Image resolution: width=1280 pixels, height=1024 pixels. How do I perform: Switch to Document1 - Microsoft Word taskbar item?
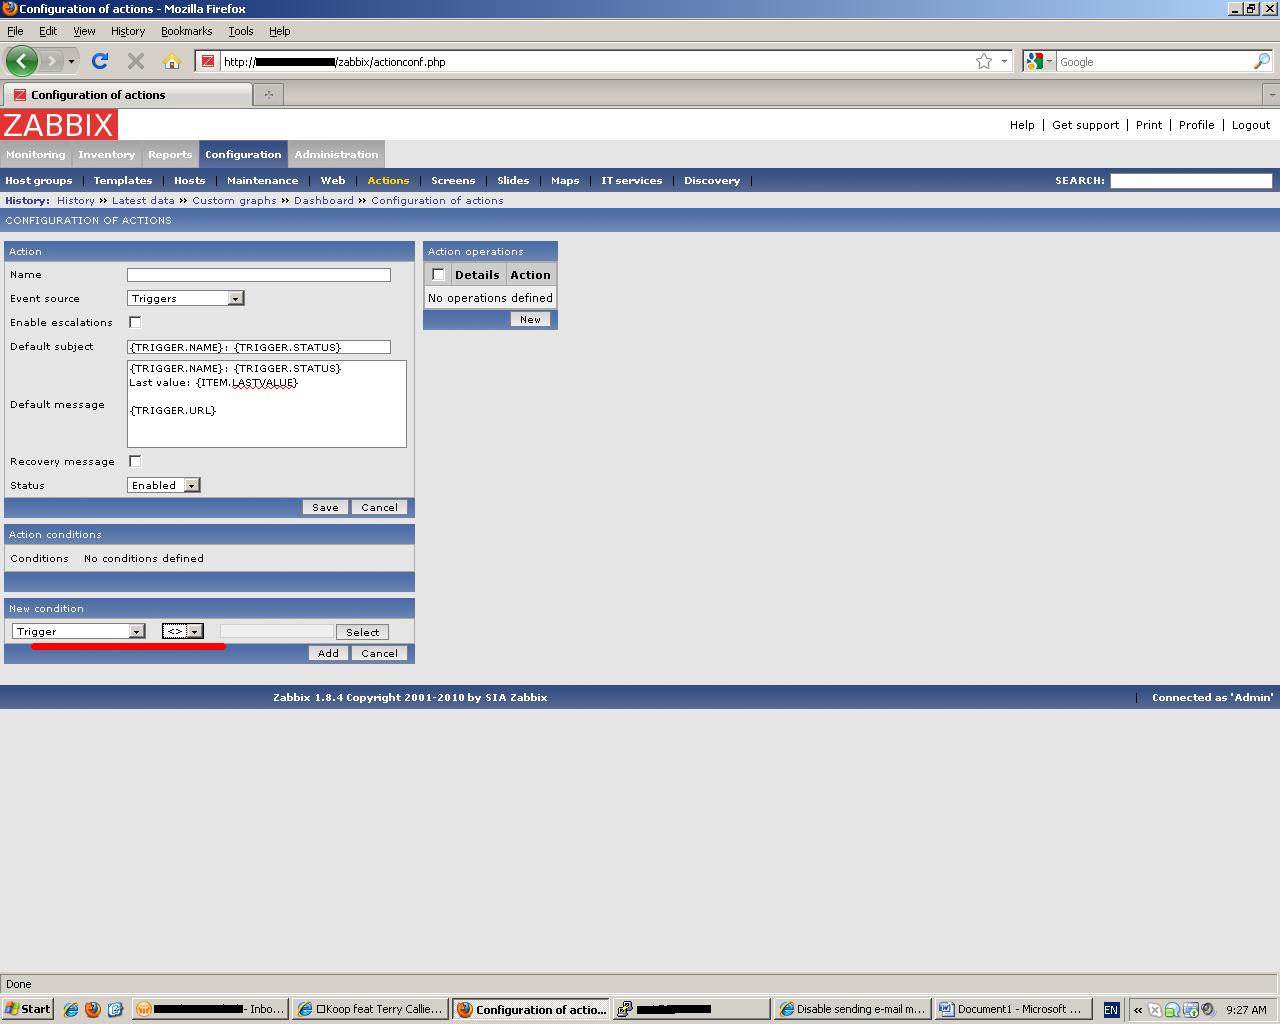pyautogui.click(x=1013, y=1009)
